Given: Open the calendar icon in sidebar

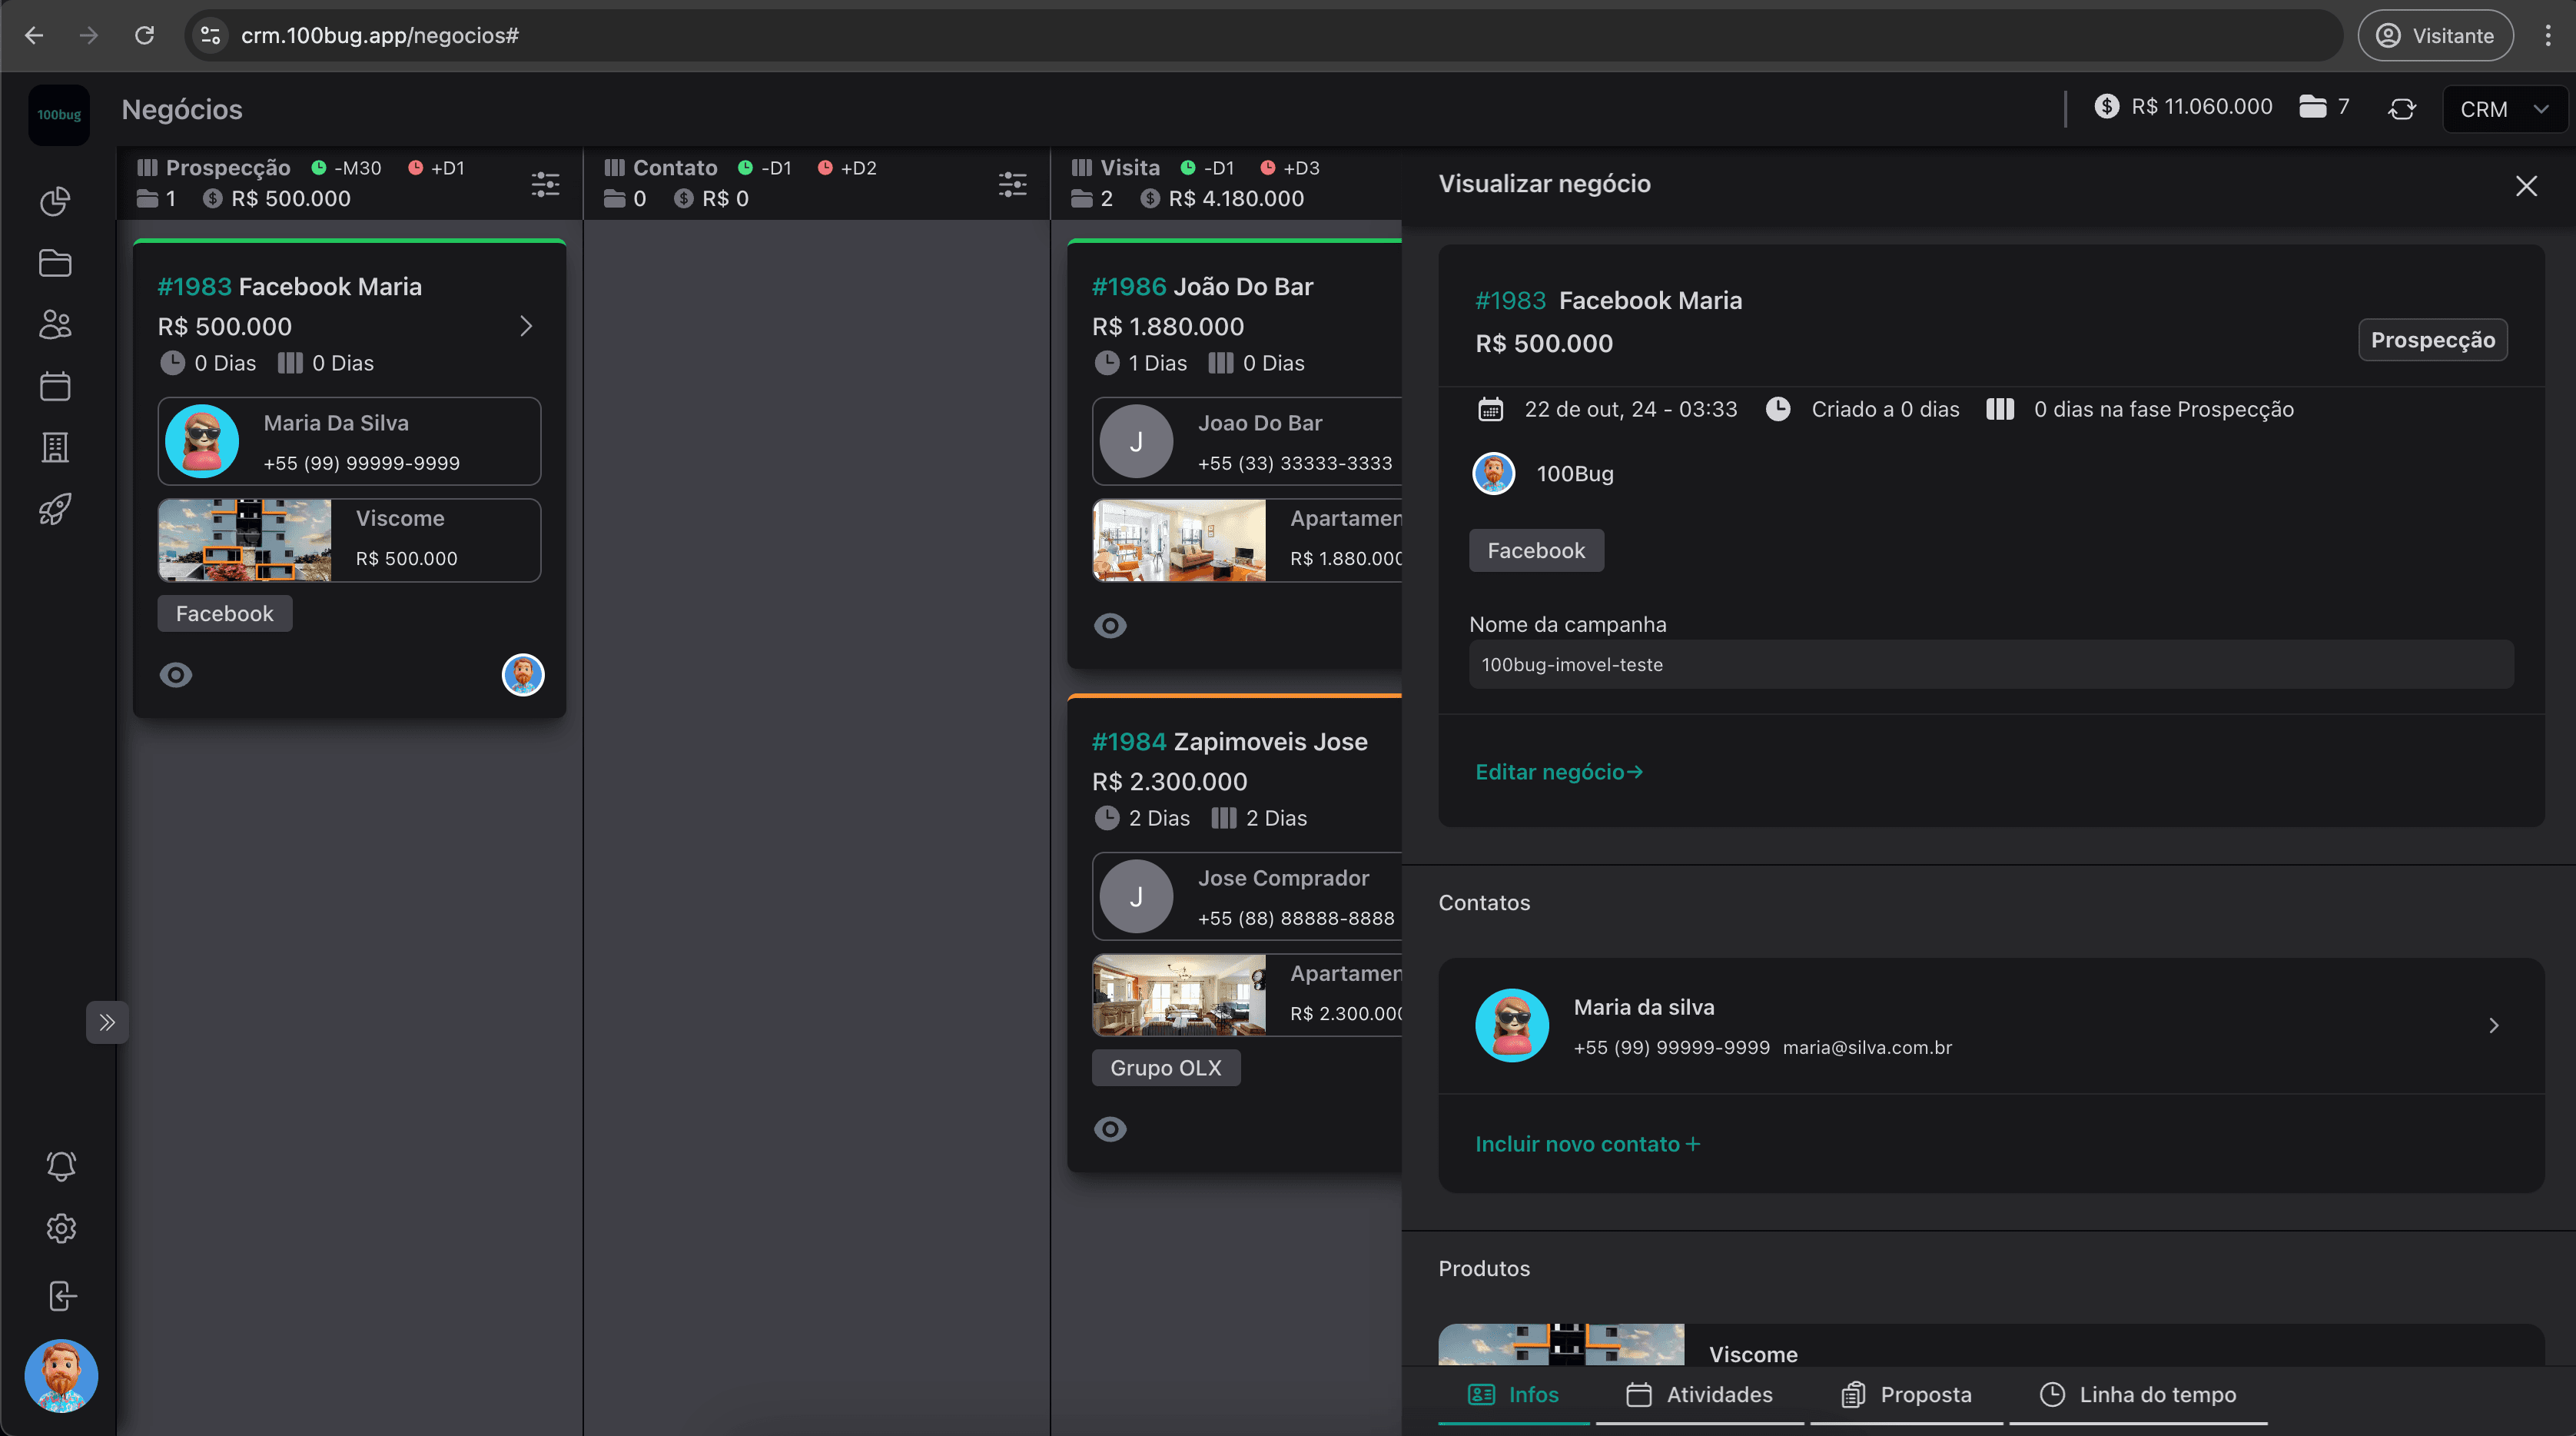Looking at the screenshot, I should (x=55, y=386).
